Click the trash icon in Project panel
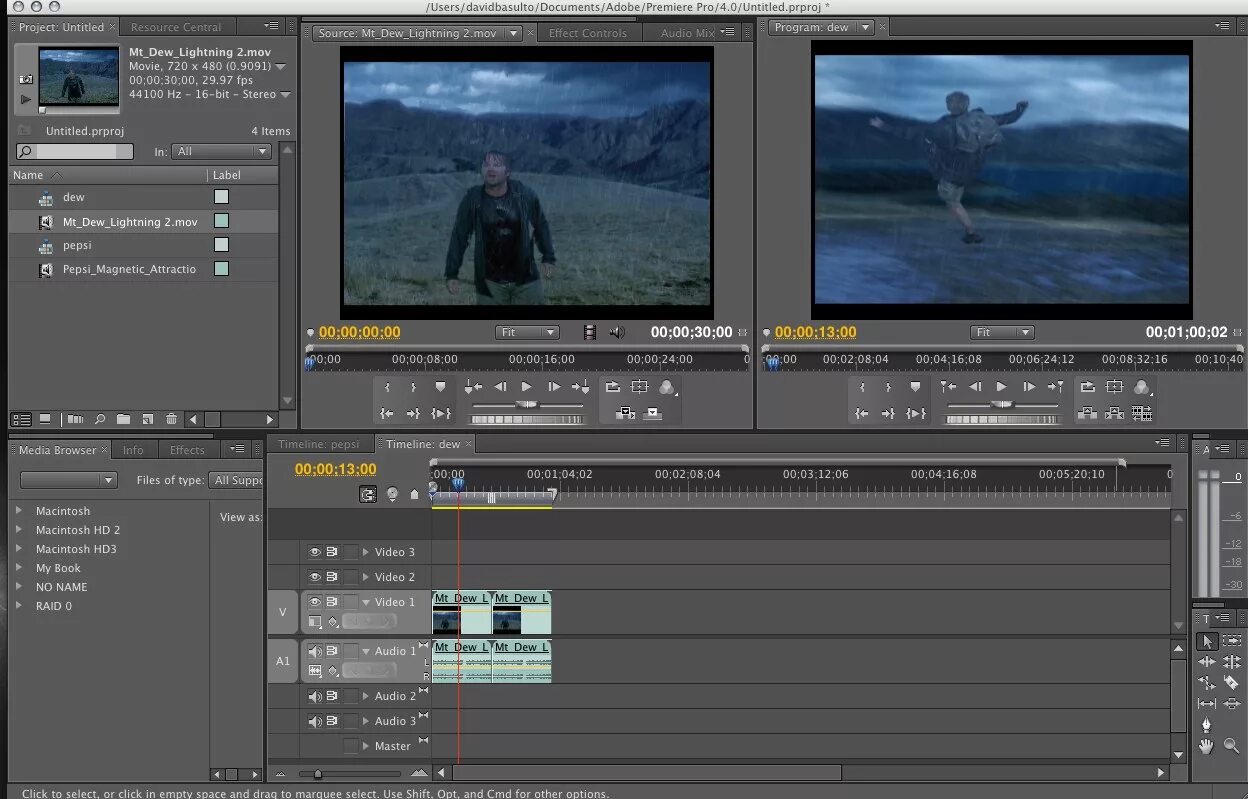Screen dimensions: 1248x799 point(171,419)
